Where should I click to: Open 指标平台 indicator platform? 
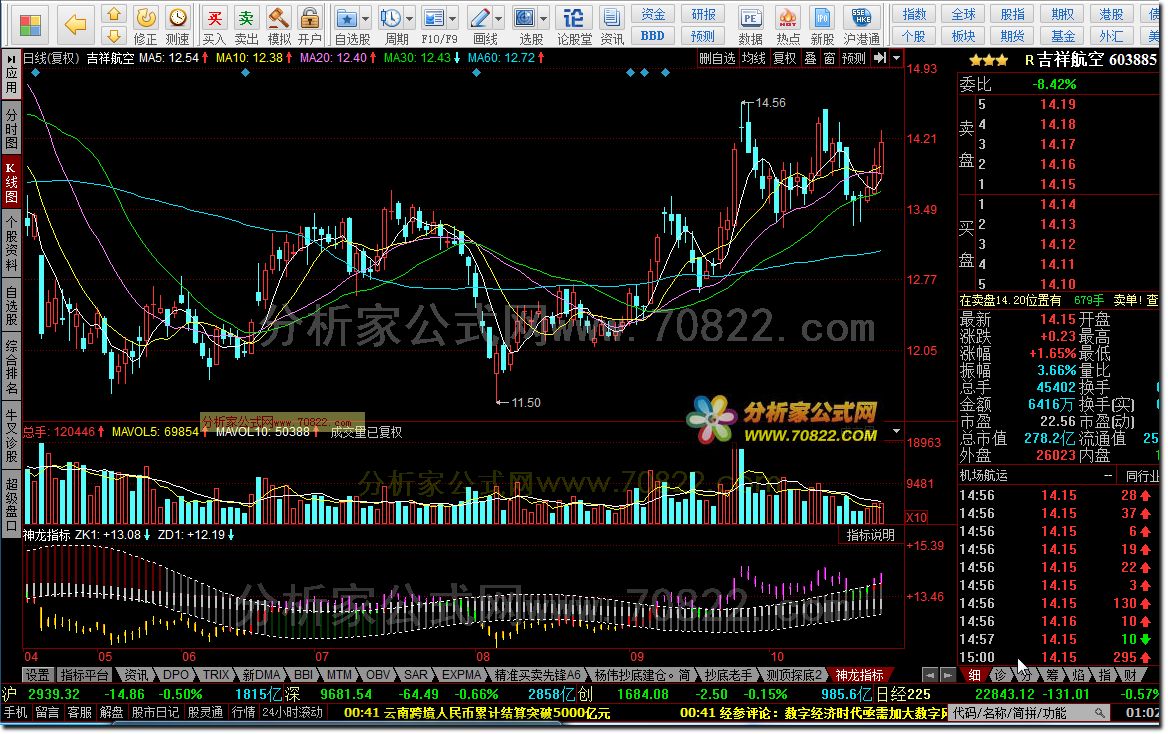pyautogui.click(x=84, y=675)
